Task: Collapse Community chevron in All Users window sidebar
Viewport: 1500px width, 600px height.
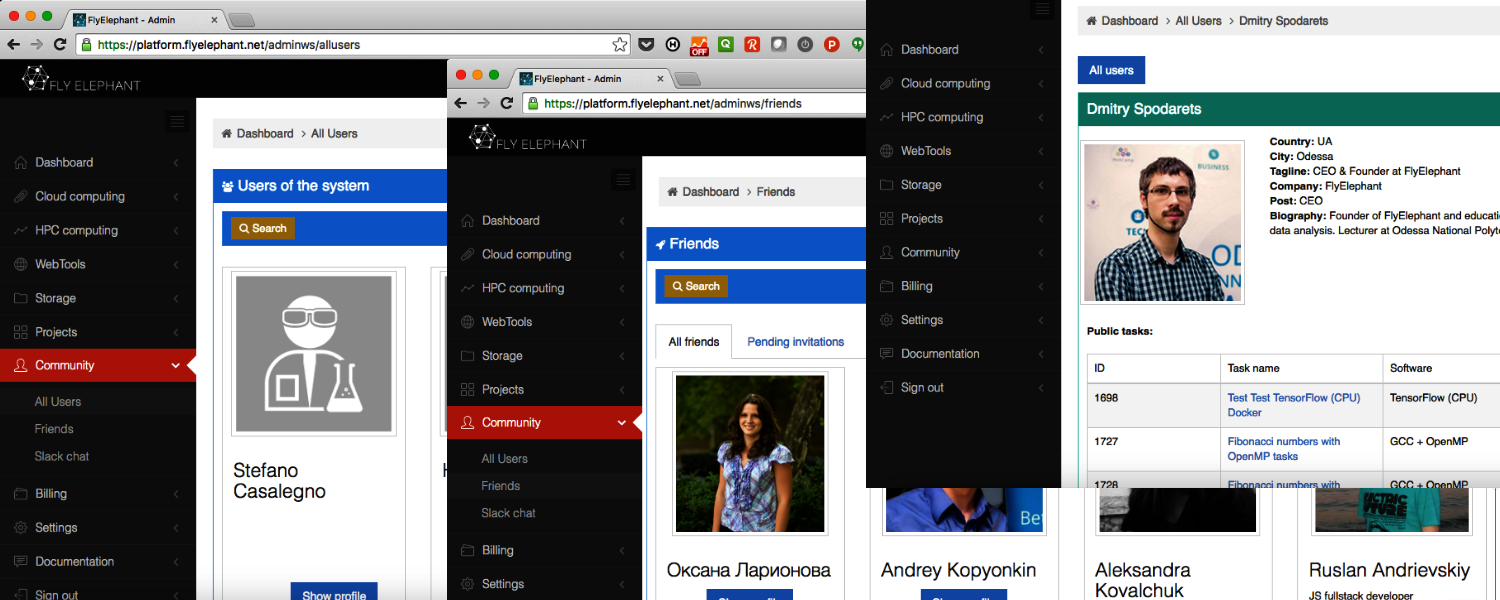Action: pos(176,366)
